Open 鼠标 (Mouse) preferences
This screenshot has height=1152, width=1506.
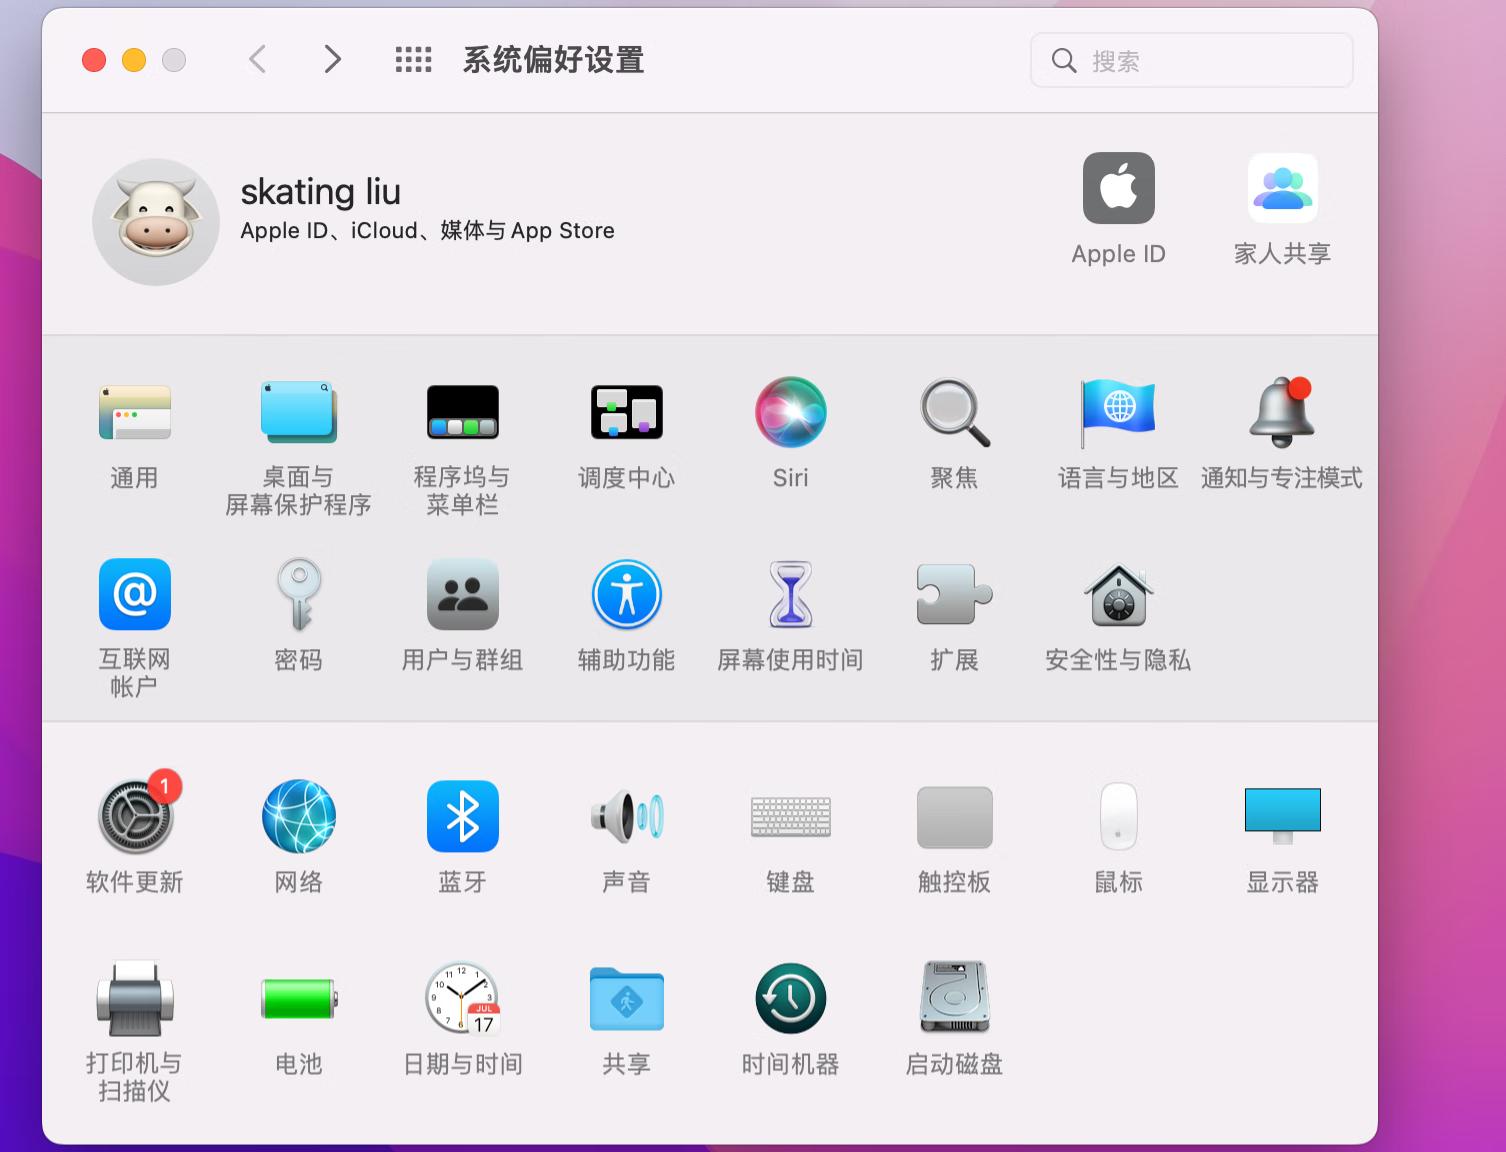tap(1118, 816)
